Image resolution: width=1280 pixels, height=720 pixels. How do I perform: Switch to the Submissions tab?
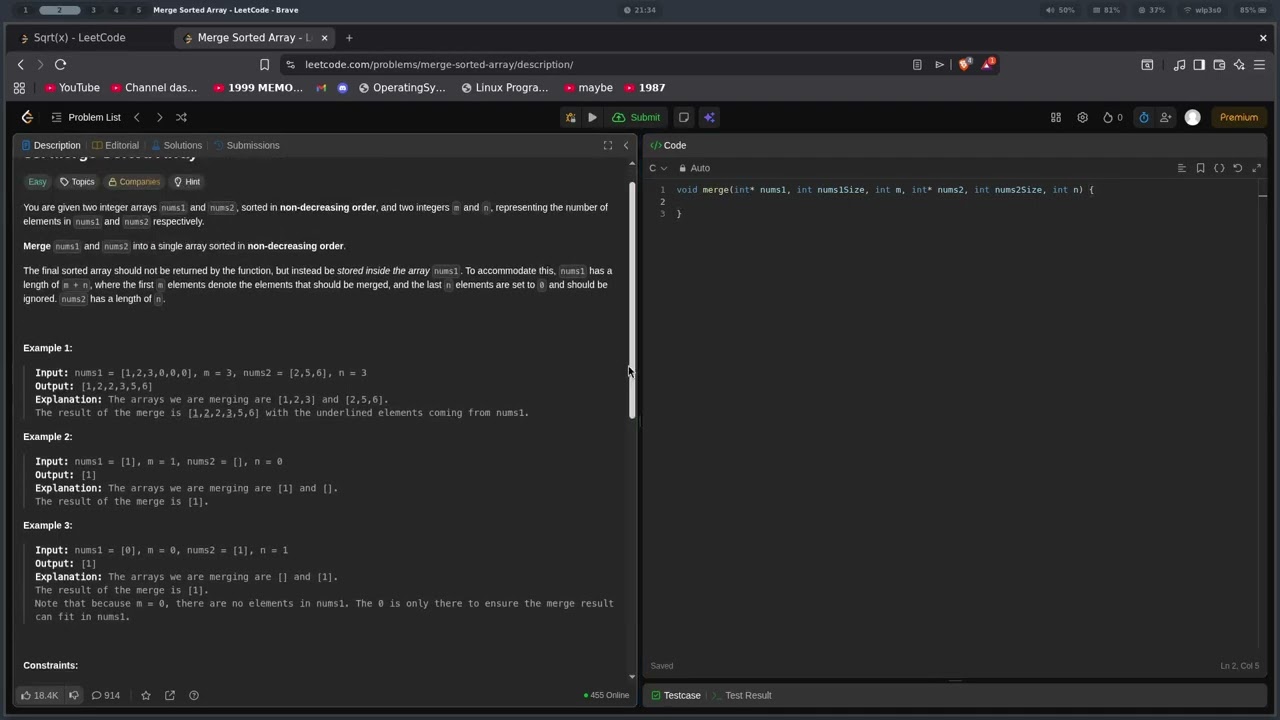point(246,145)
